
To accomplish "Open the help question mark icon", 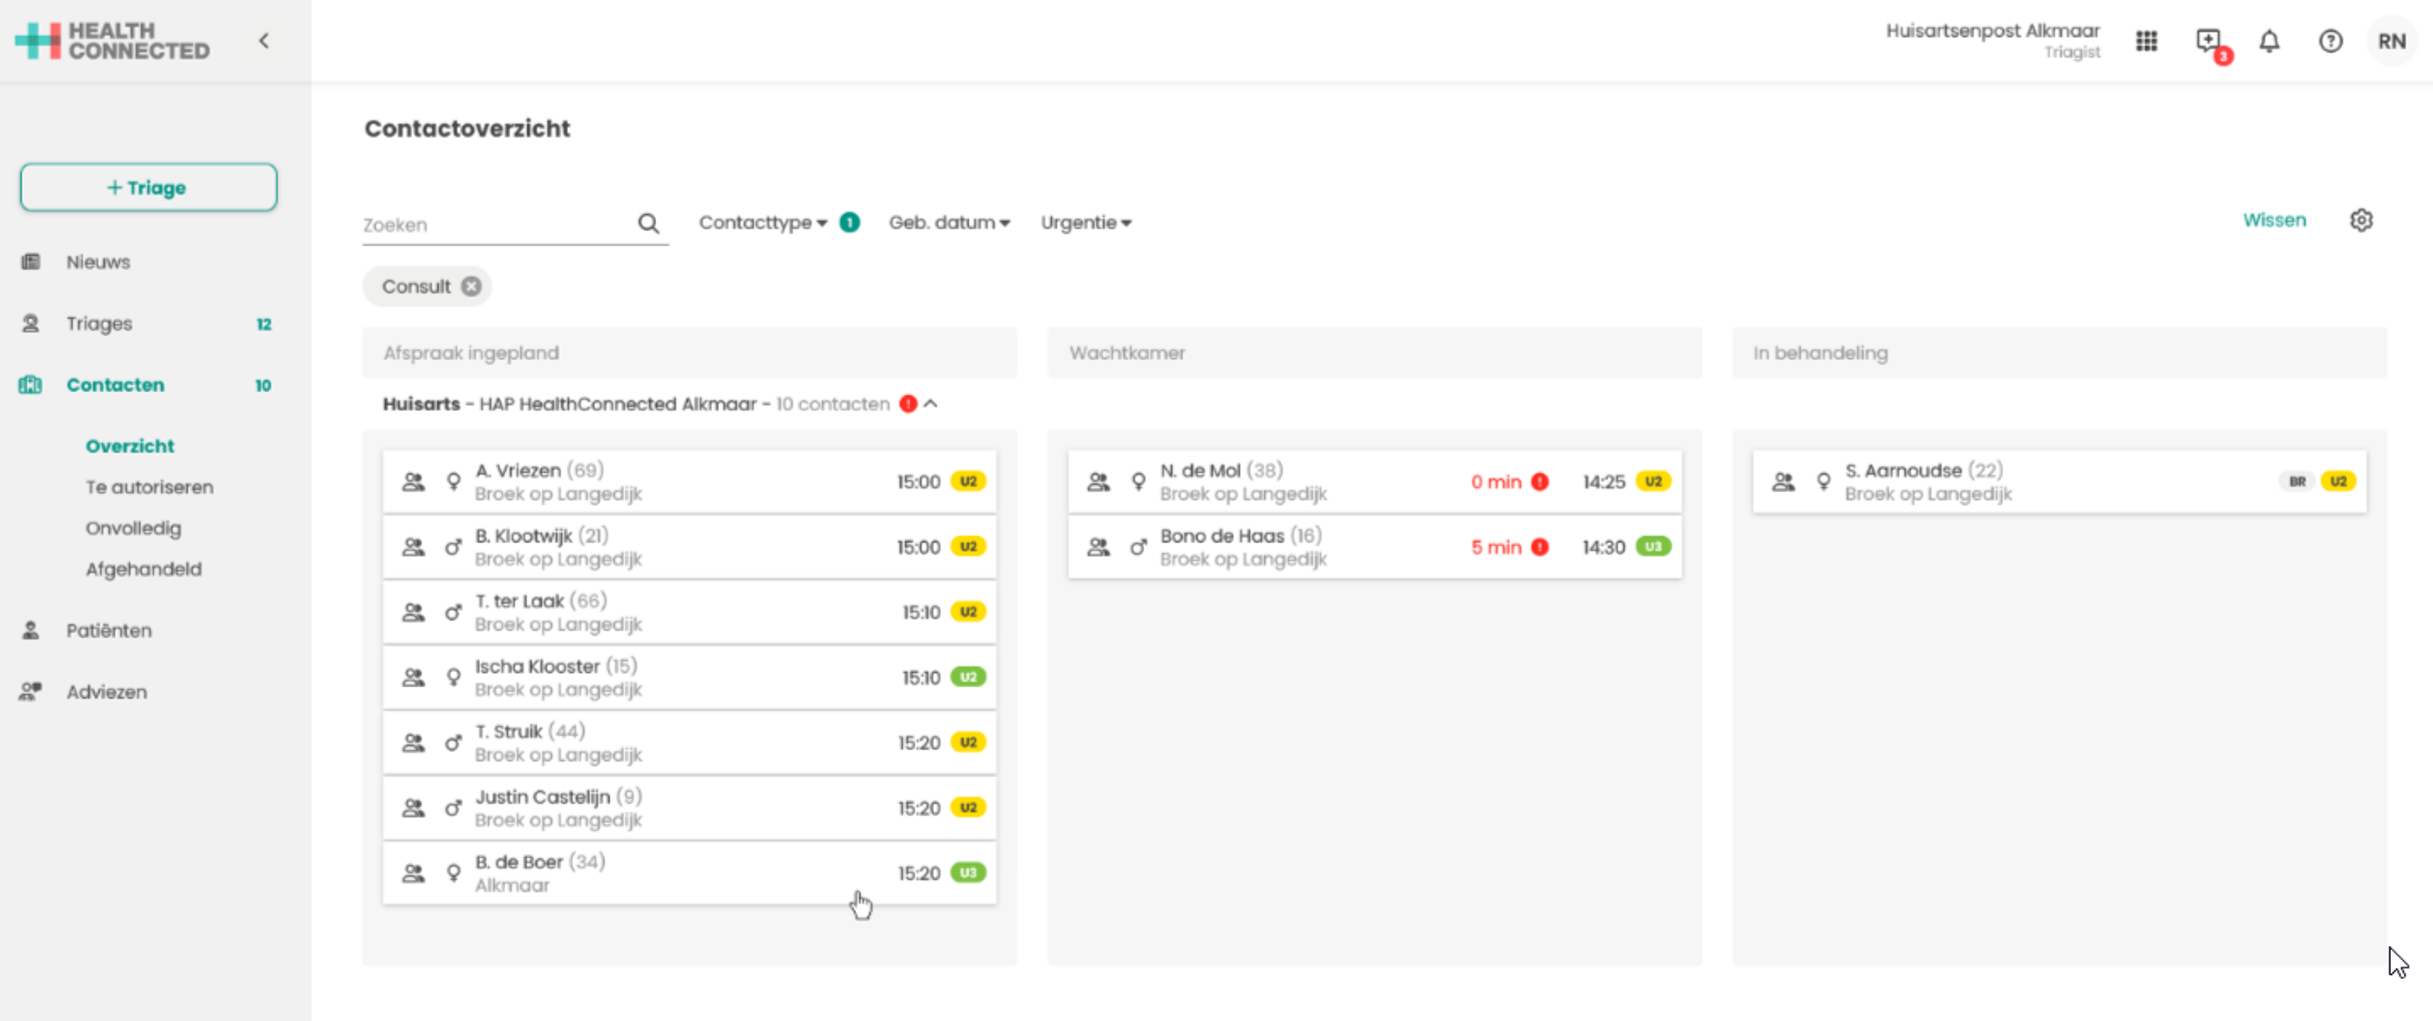I will pos(2331,41).
